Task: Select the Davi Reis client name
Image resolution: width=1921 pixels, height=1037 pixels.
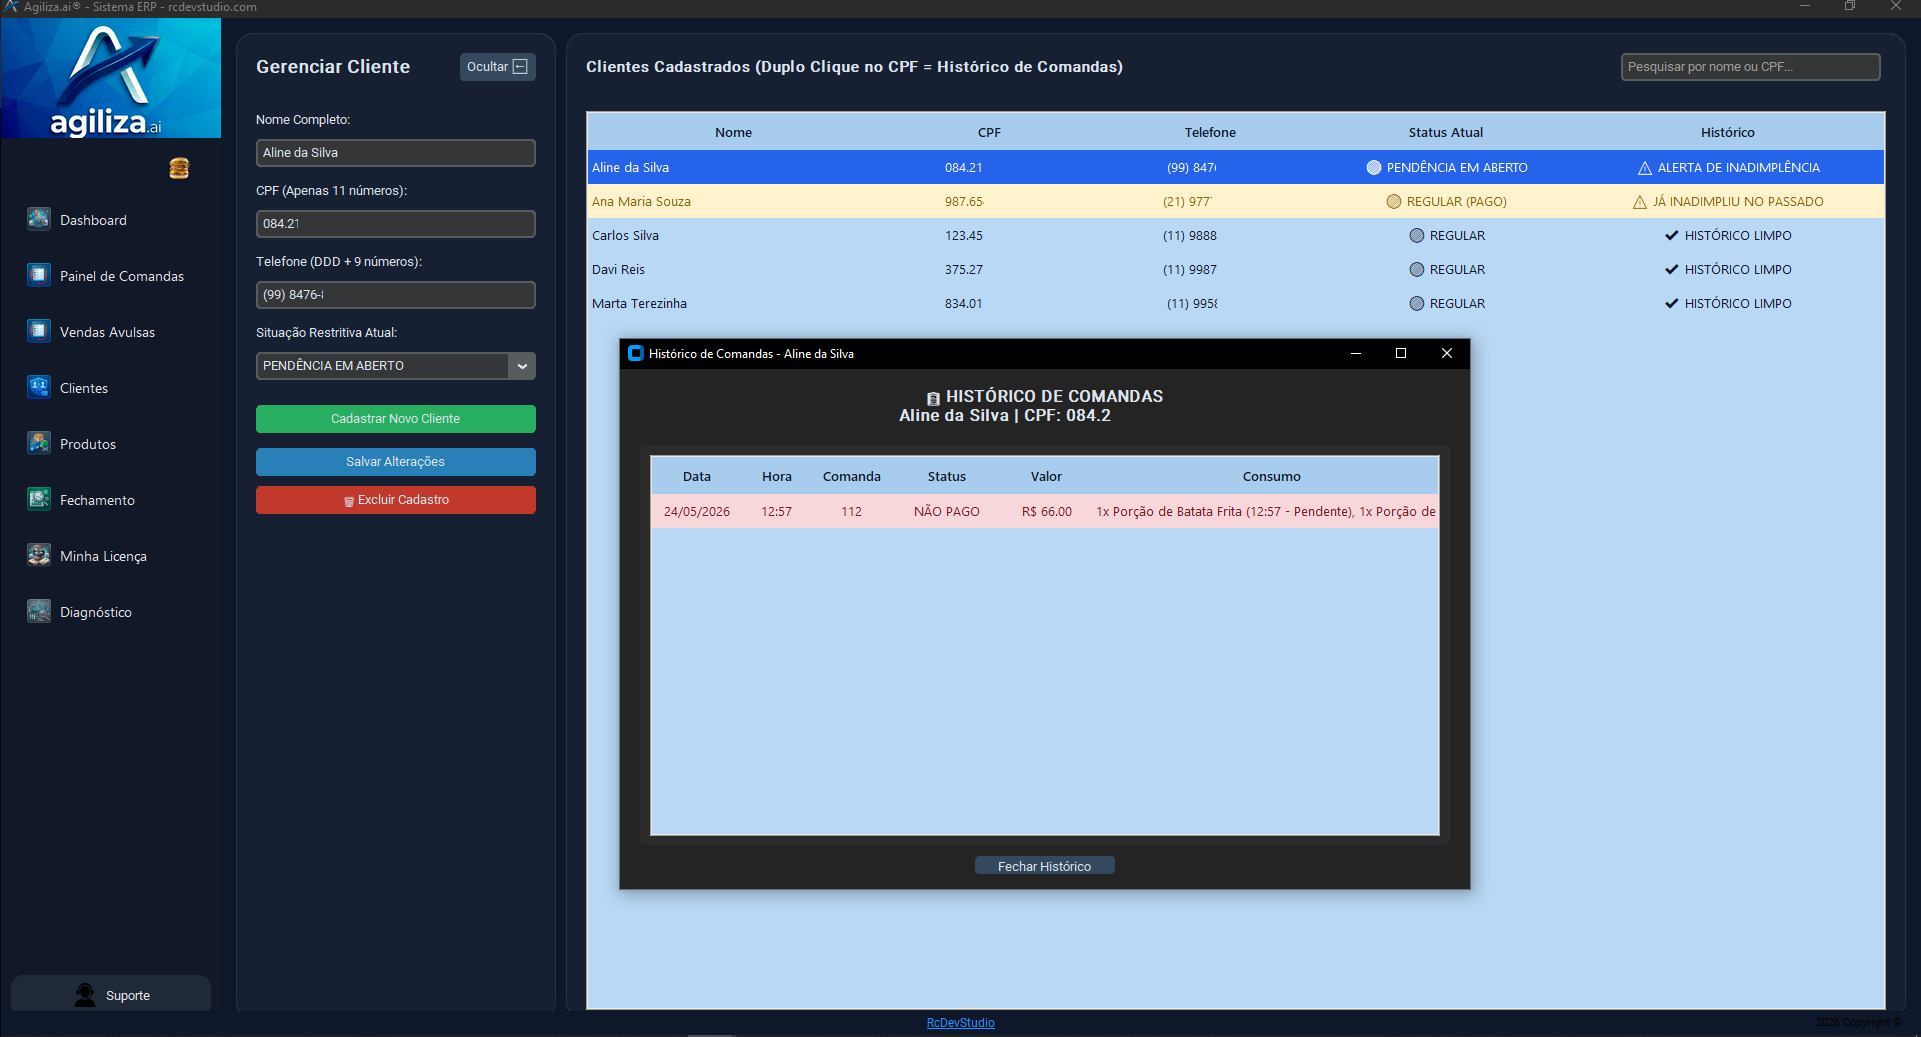Action: tap(618, 270)
